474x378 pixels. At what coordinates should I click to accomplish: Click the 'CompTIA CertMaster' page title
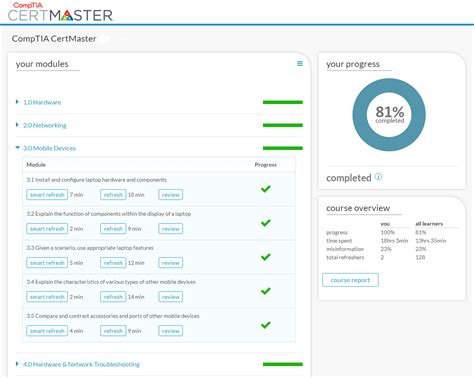(x=54, y=39)
